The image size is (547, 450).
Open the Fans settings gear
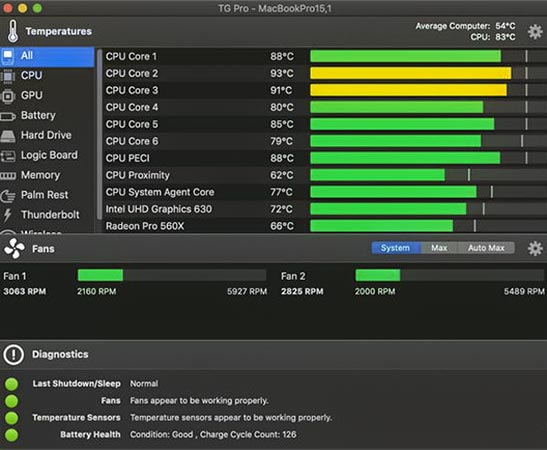coord(535,248)
